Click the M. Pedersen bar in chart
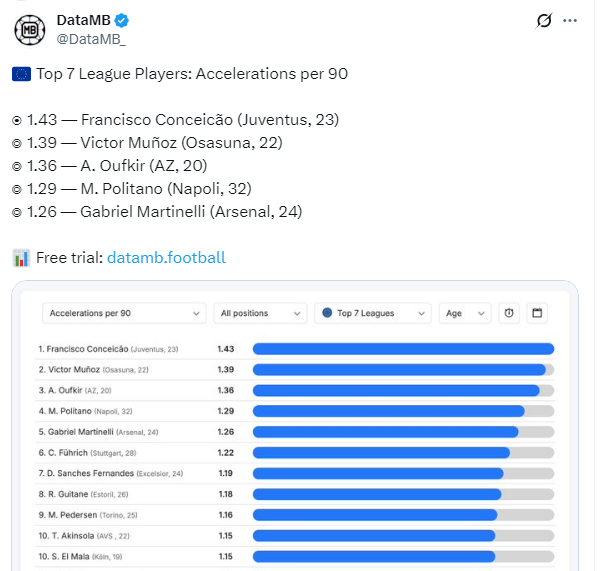The height and width of the screenshot is (571, 600). 375,515
